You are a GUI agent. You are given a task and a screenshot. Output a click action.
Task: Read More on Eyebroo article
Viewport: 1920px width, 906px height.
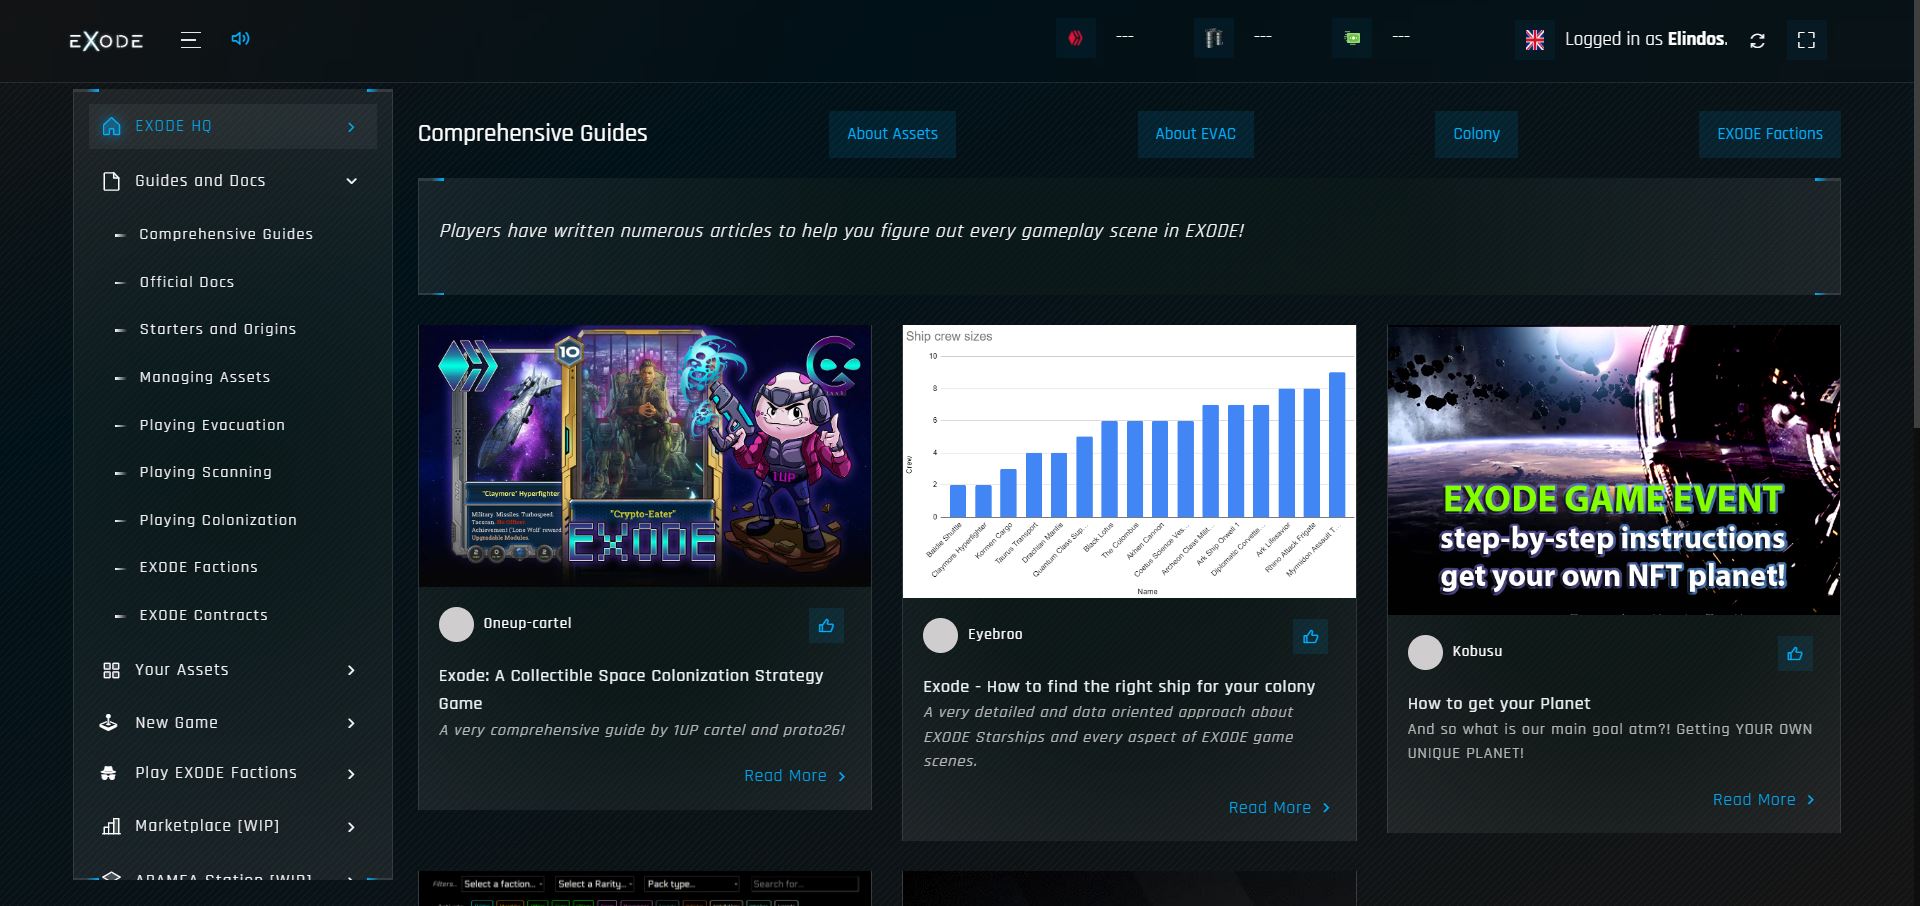coord(1279,808)
